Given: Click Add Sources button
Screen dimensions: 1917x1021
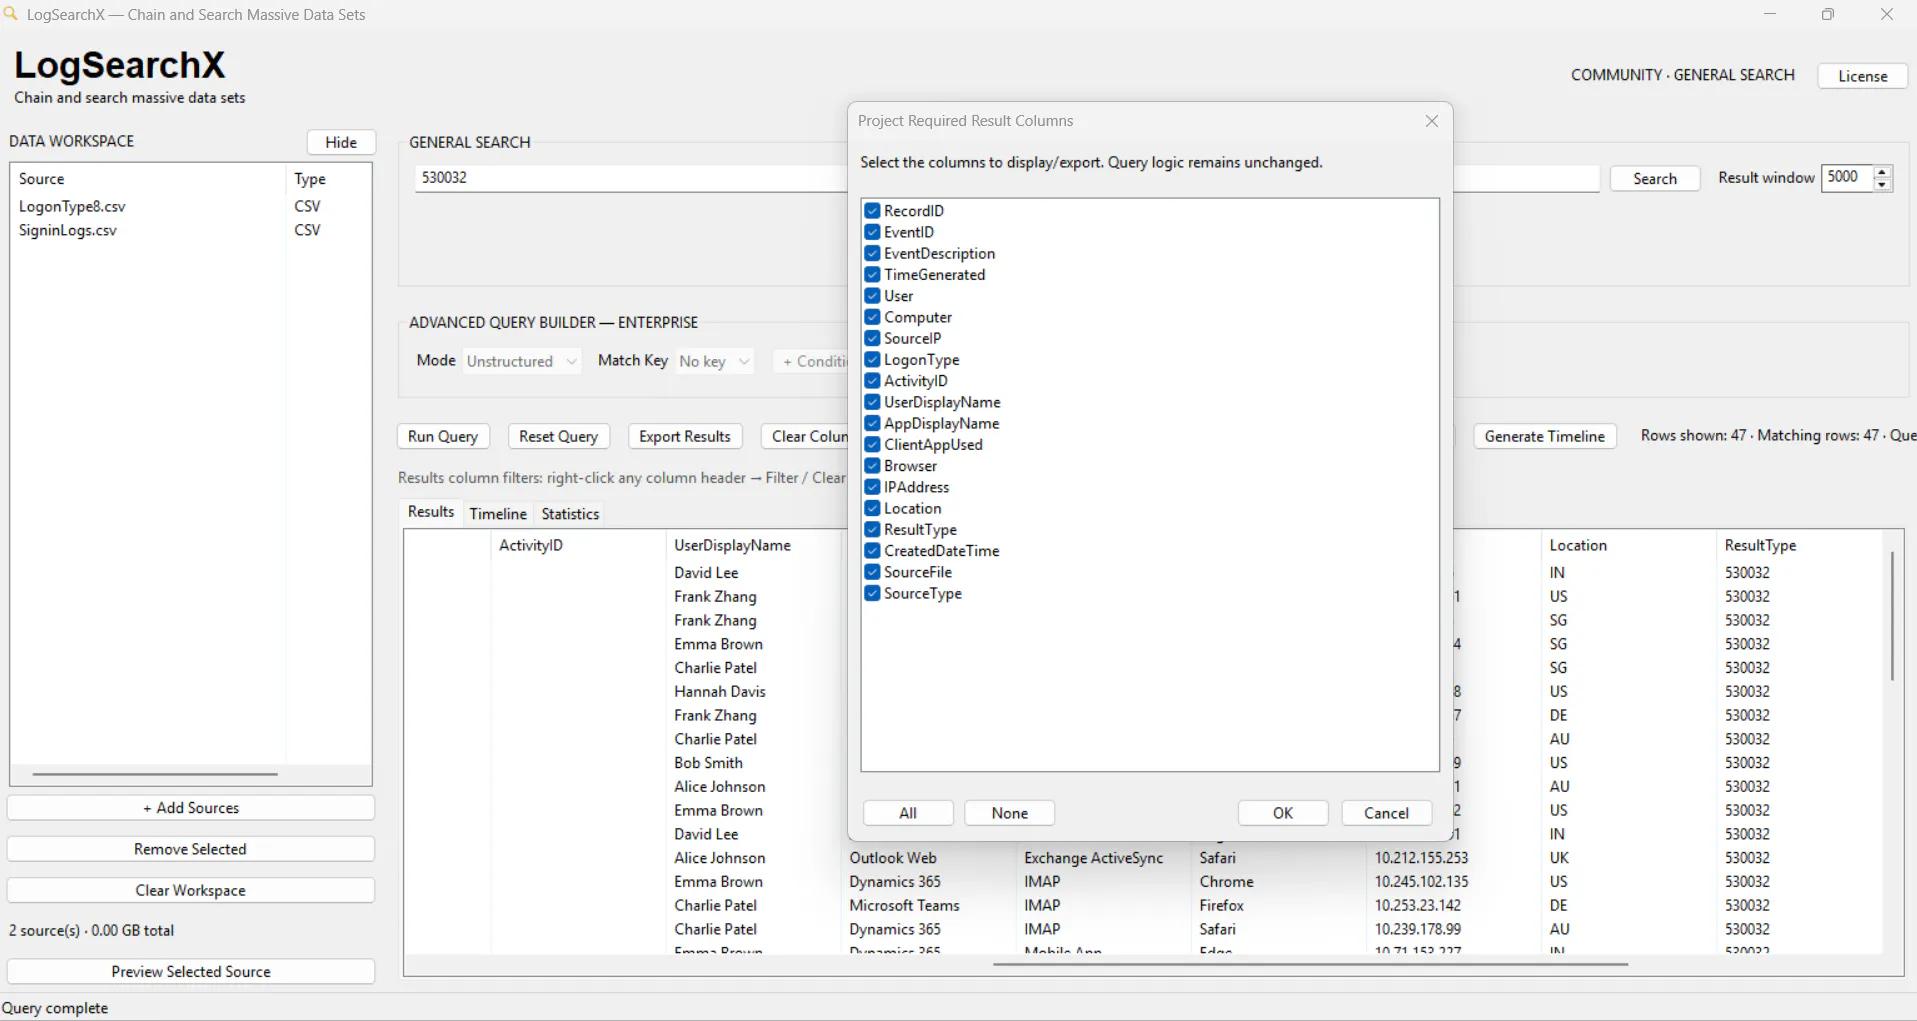Looking at the screenshot, I should (191, 808).
